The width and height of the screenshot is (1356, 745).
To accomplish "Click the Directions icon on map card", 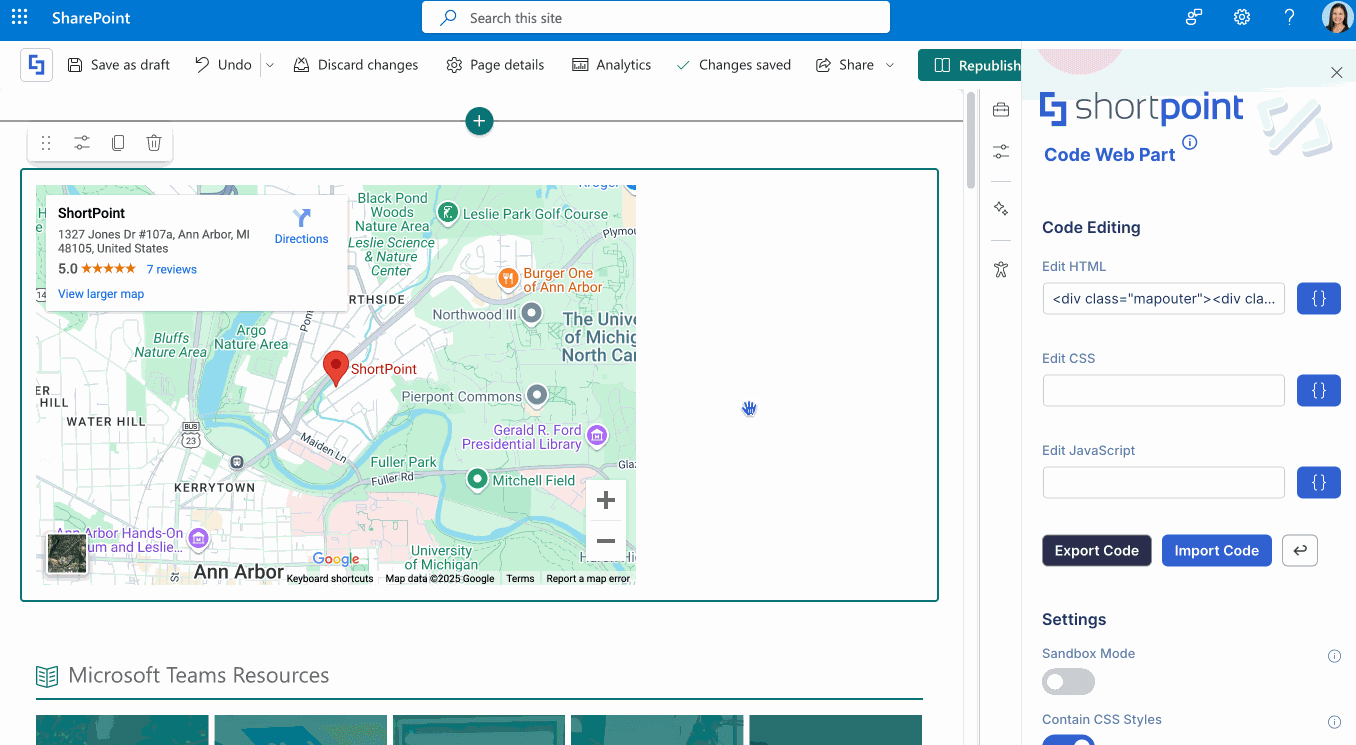I will pos(301,217).
